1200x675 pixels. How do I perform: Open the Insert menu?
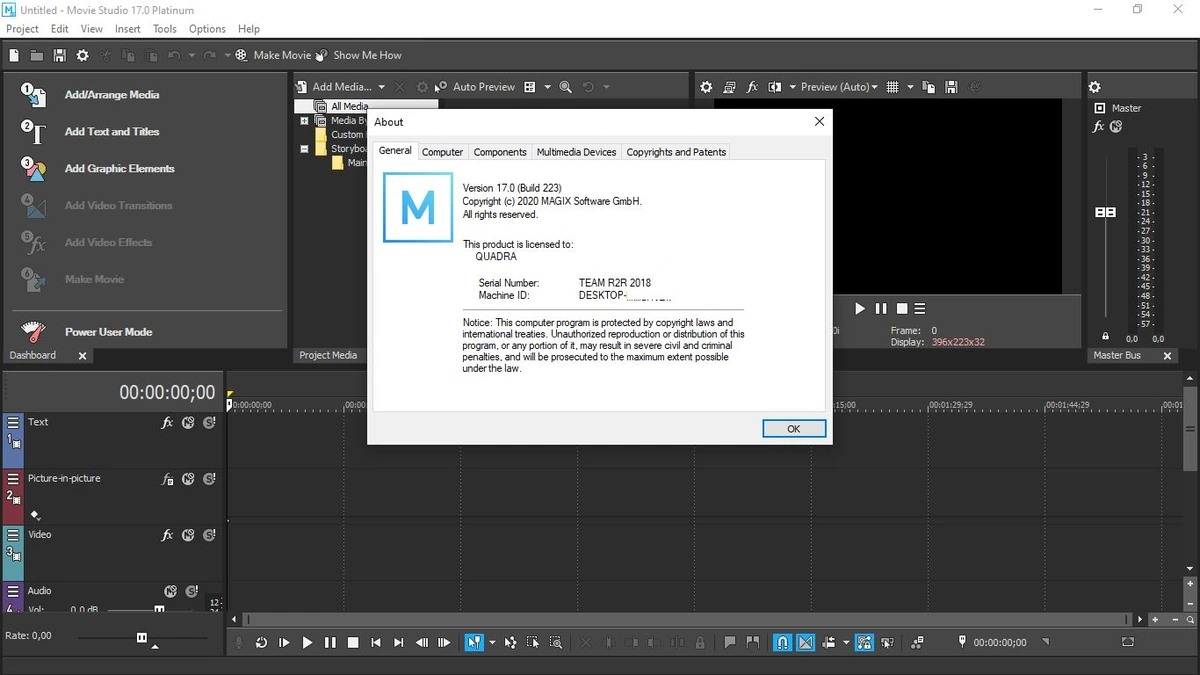(x=128, y=29)
